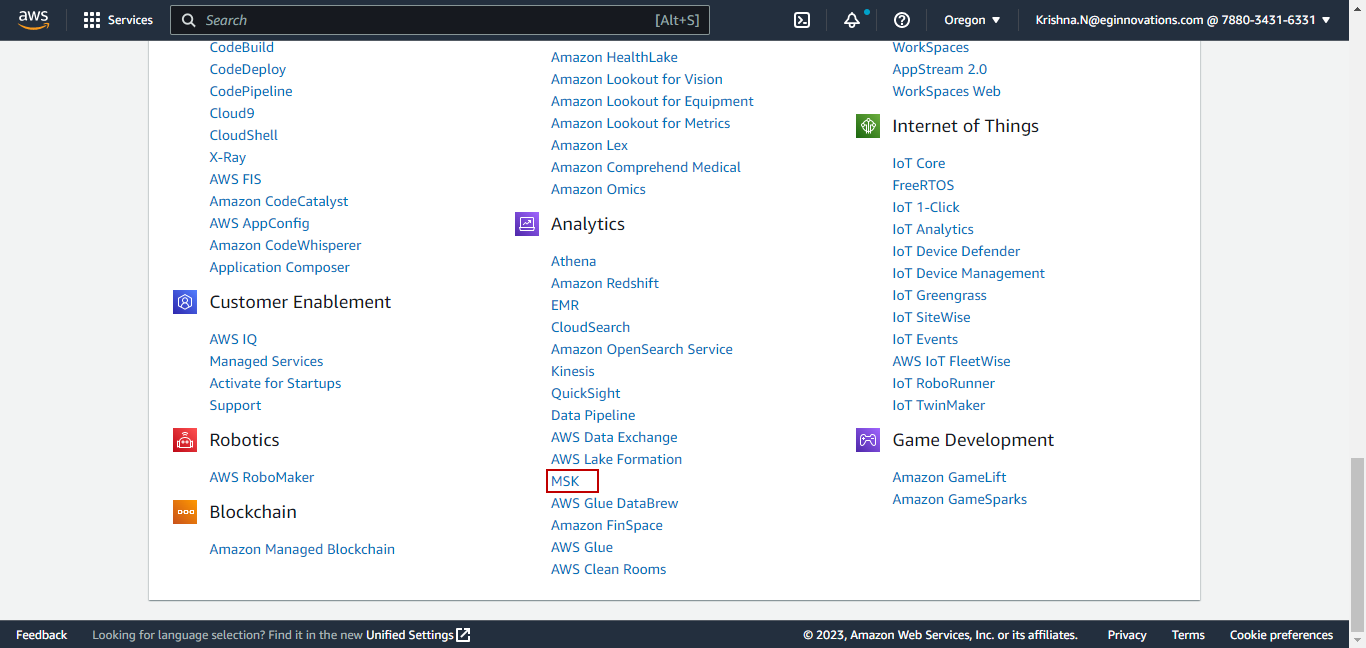Open the CodePipeline link

coord(251,91)
